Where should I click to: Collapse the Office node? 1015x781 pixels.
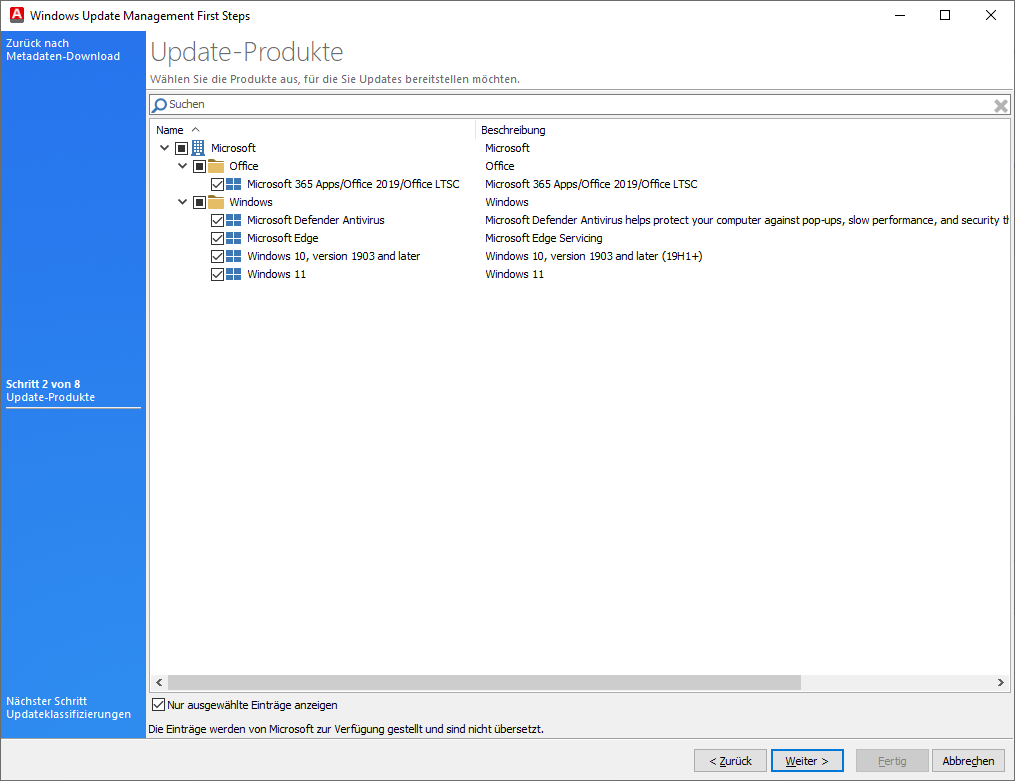[x=183, y=165]
